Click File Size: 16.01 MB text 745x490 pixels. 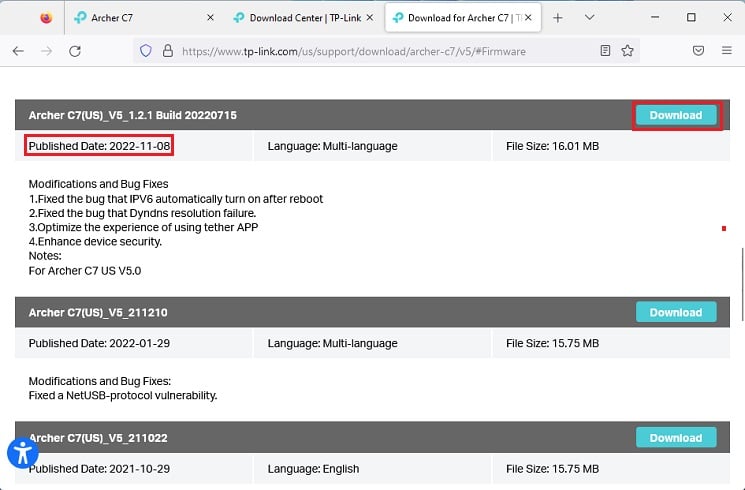pyautogui.click(x=553, y=146)
